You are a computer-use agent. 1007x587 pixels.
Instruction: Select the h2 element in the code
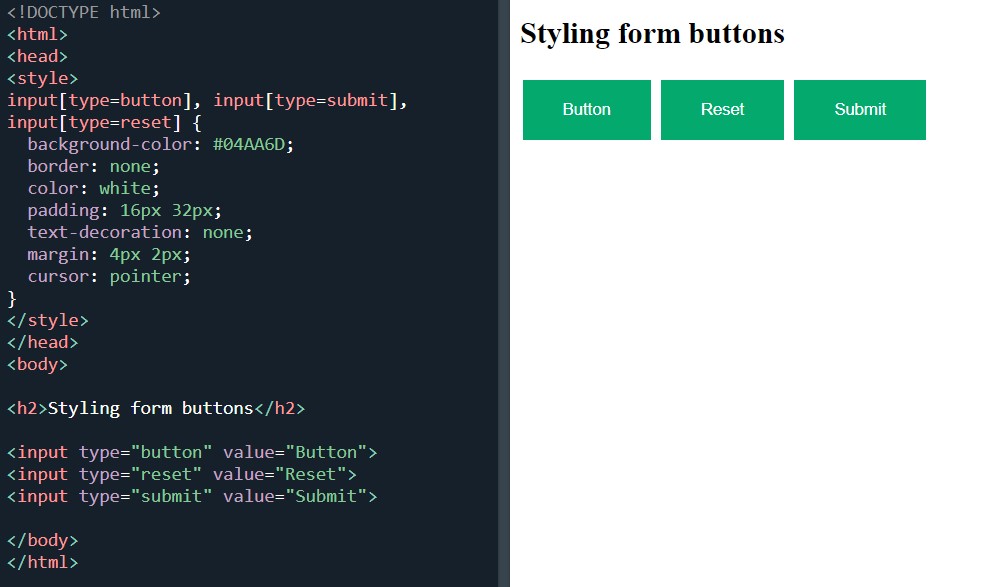(x=153, y=408)
